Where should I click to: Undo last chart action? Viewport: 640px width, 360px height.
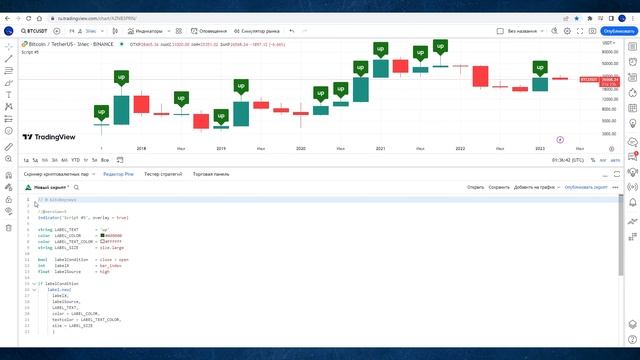pyautogui.click(x=292, y=31)
